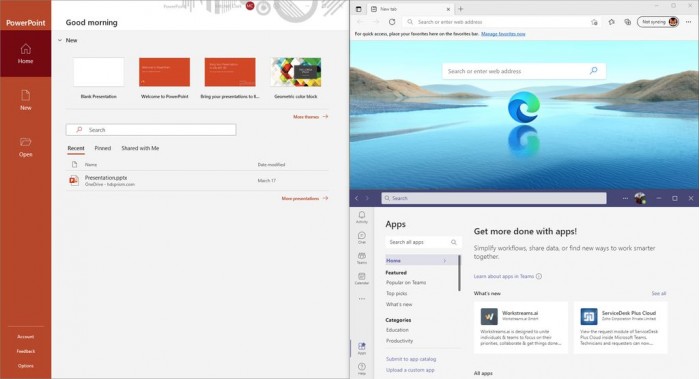Switch to the Pinned tab
Image resolution: width=700 pixels, height=379 pixels.
pos(103,148)
